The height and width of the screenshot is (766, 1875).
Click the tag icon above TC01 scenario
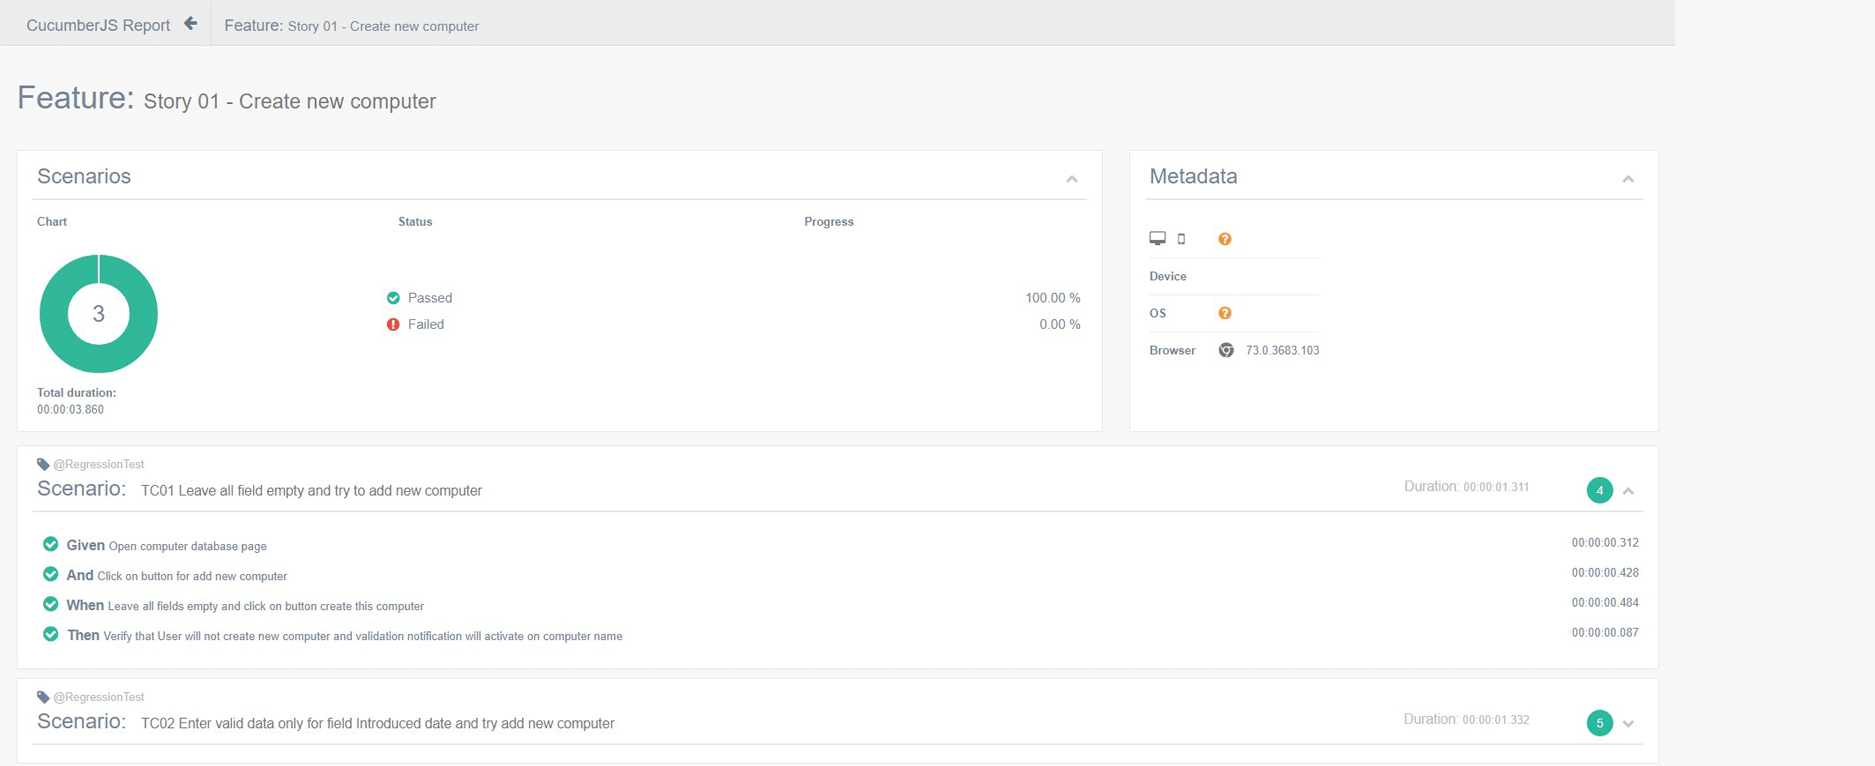pyautogui.click(x=43, y=464)
